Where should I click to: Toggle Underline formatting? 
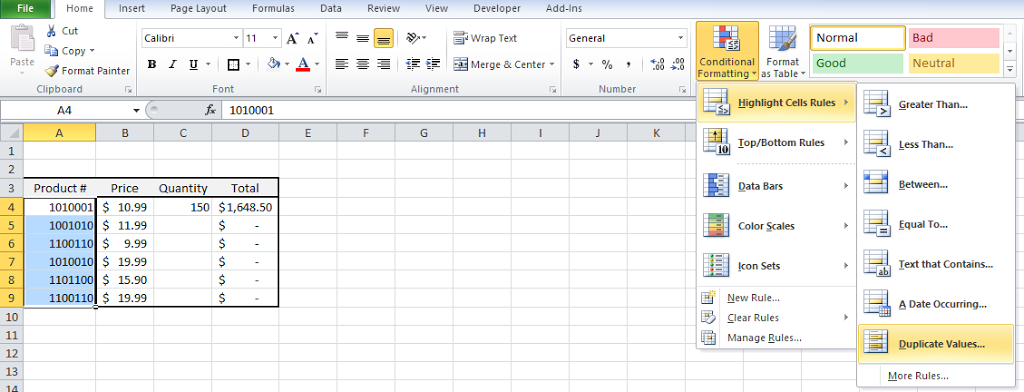point(193,64)
